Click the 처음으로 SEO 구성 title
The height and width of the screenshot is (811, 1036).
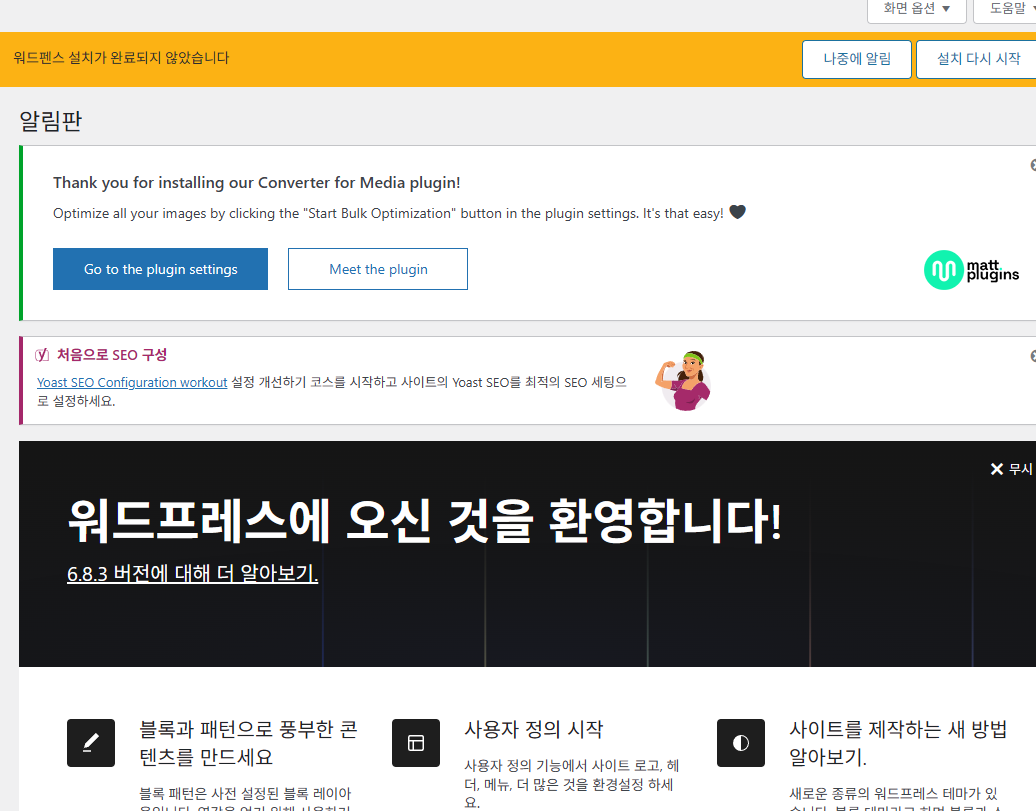click(x=112, y=355)
